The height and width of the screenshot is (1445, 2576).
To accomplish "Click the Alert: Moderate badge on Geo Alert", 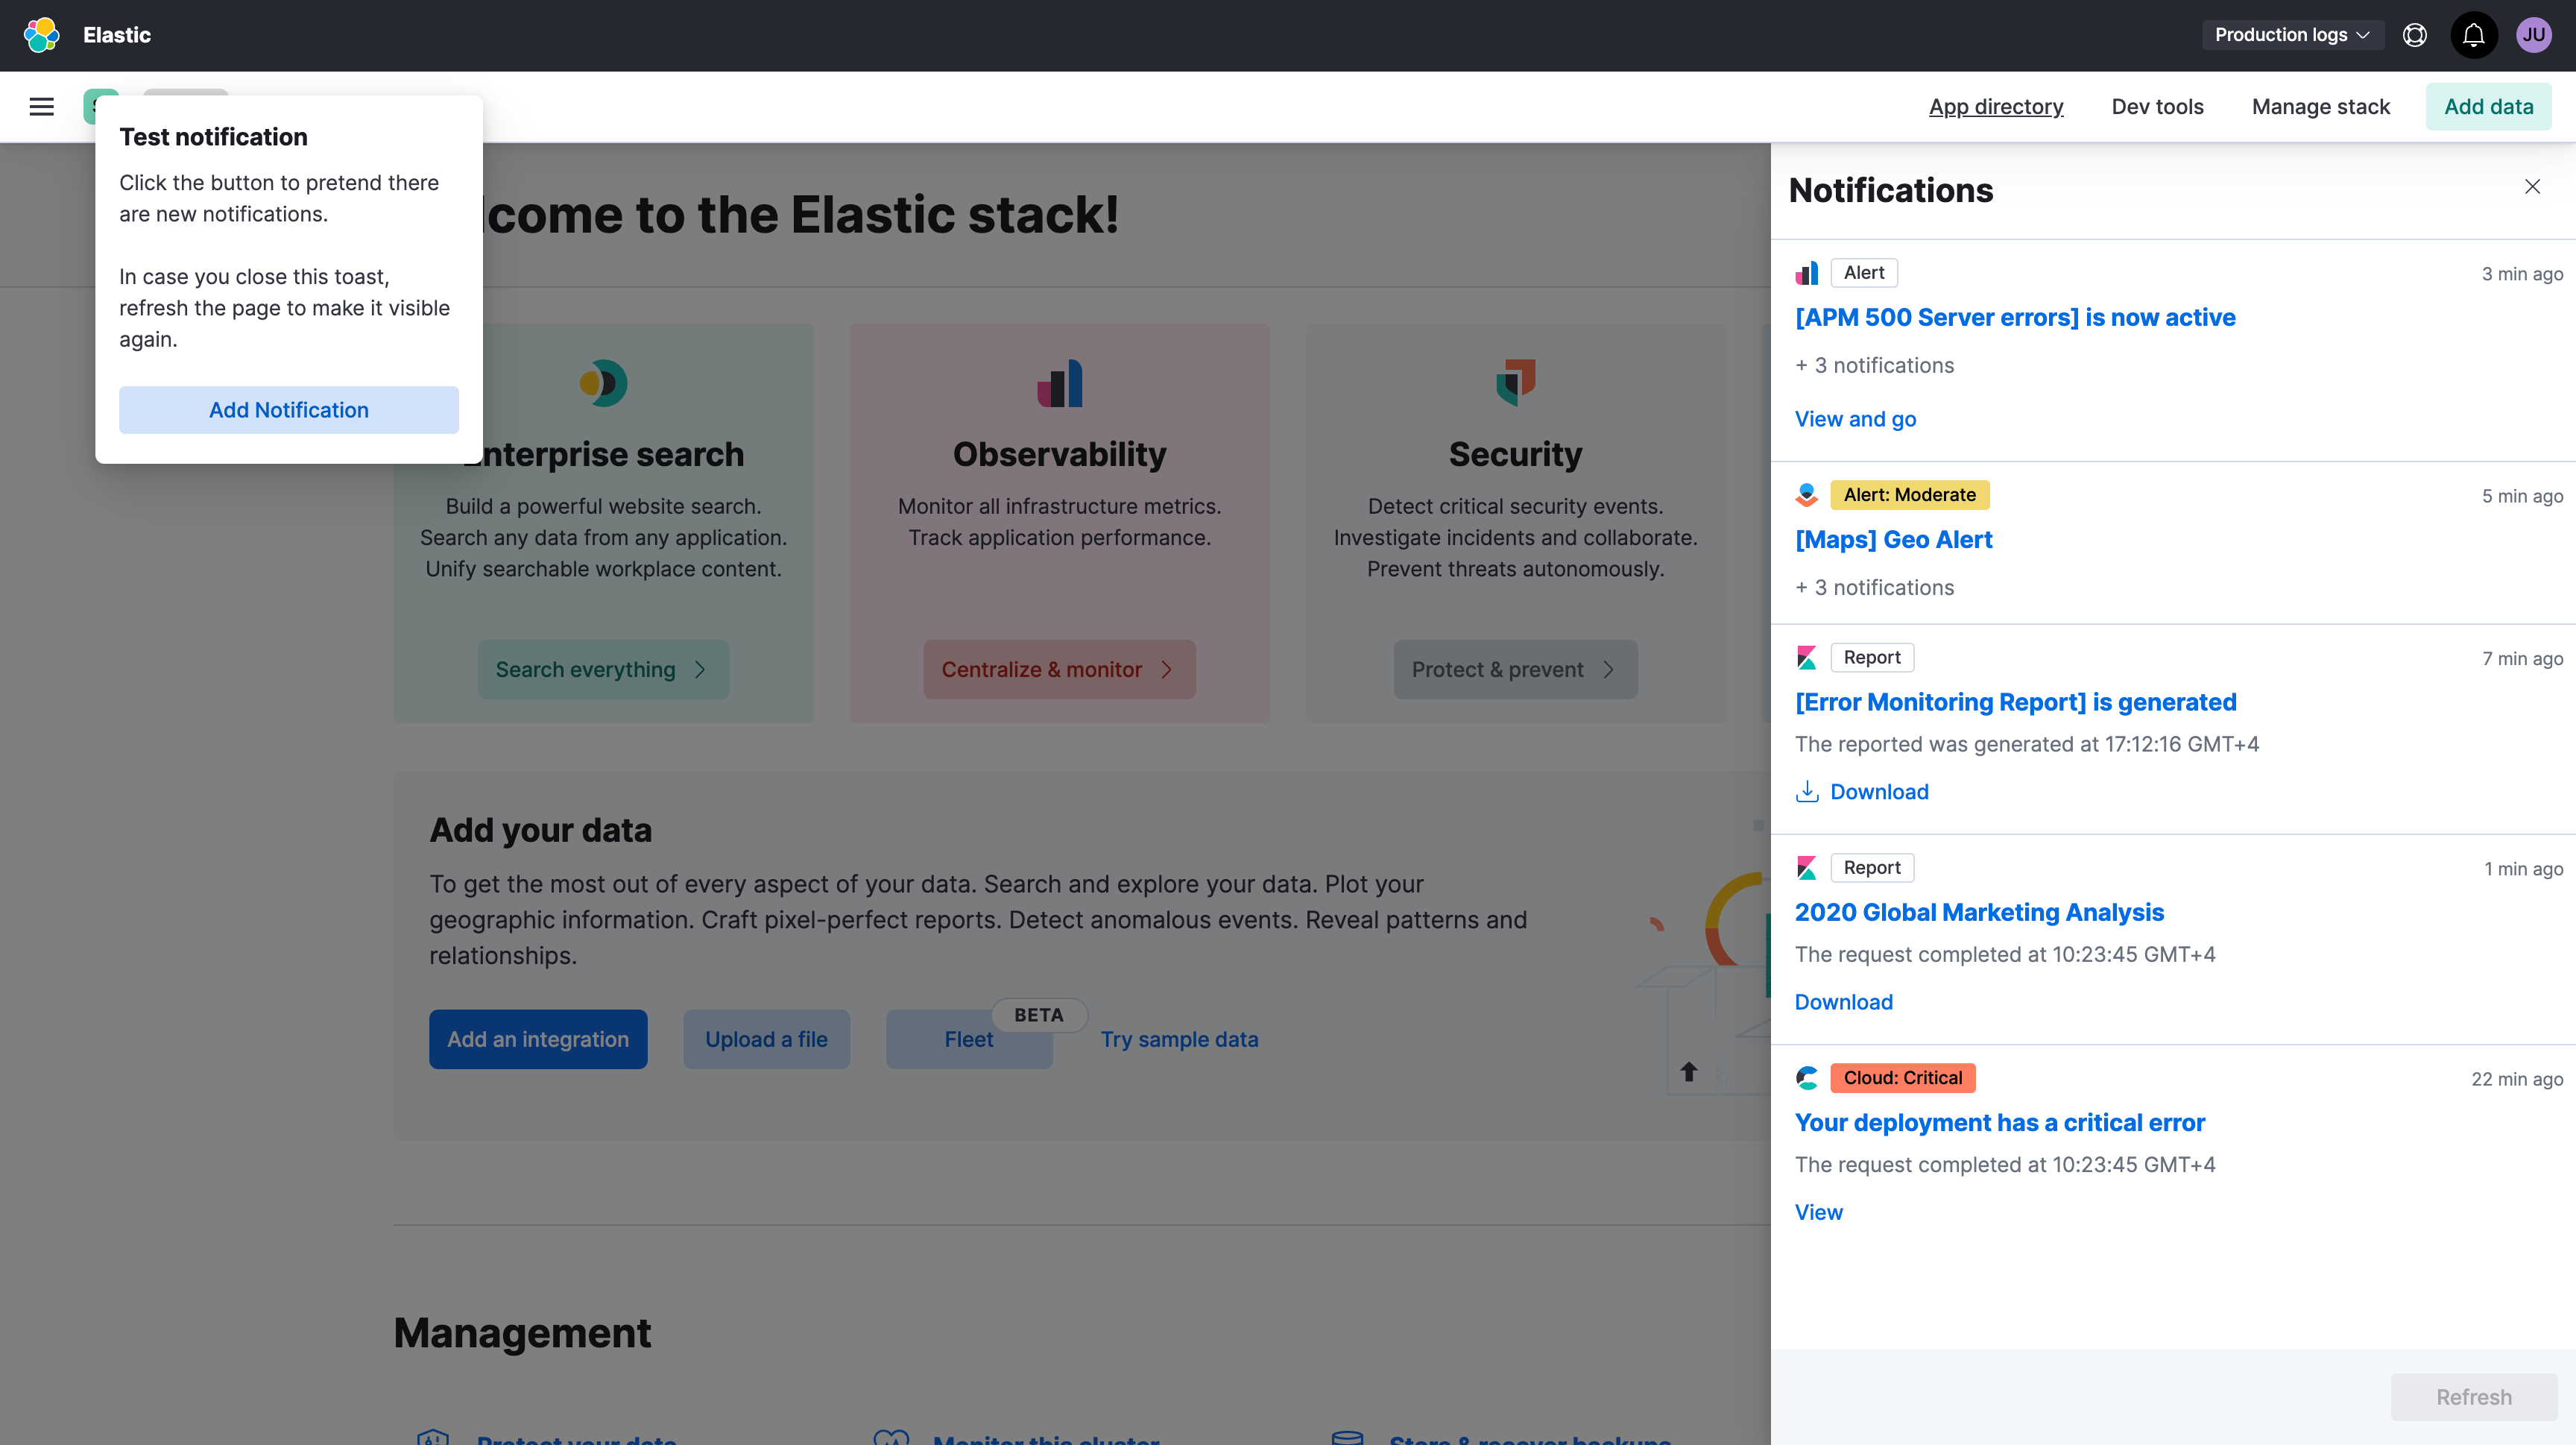I will pyautogui.click(x=1906, y=494).
